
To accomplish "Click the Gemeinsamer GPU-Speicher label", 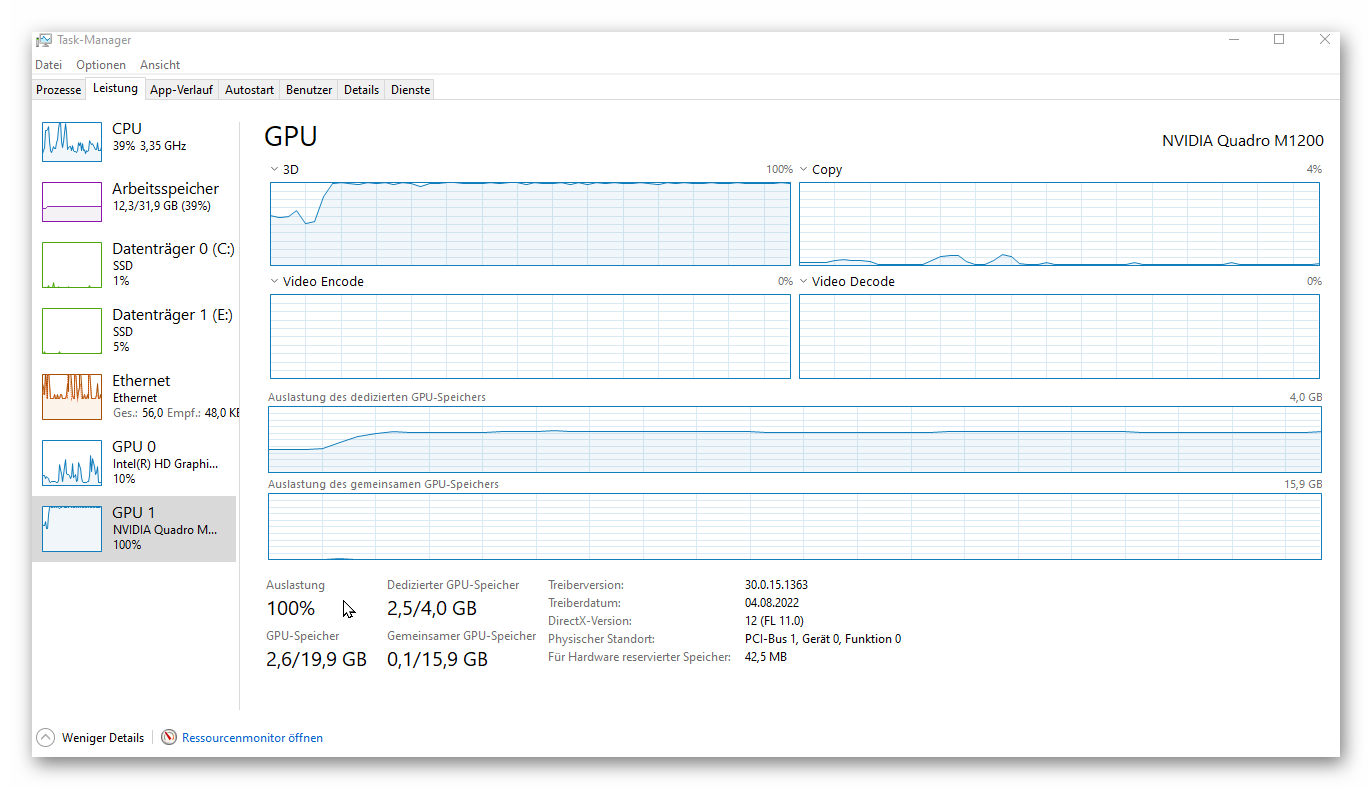I will click(x=462, y=636).
